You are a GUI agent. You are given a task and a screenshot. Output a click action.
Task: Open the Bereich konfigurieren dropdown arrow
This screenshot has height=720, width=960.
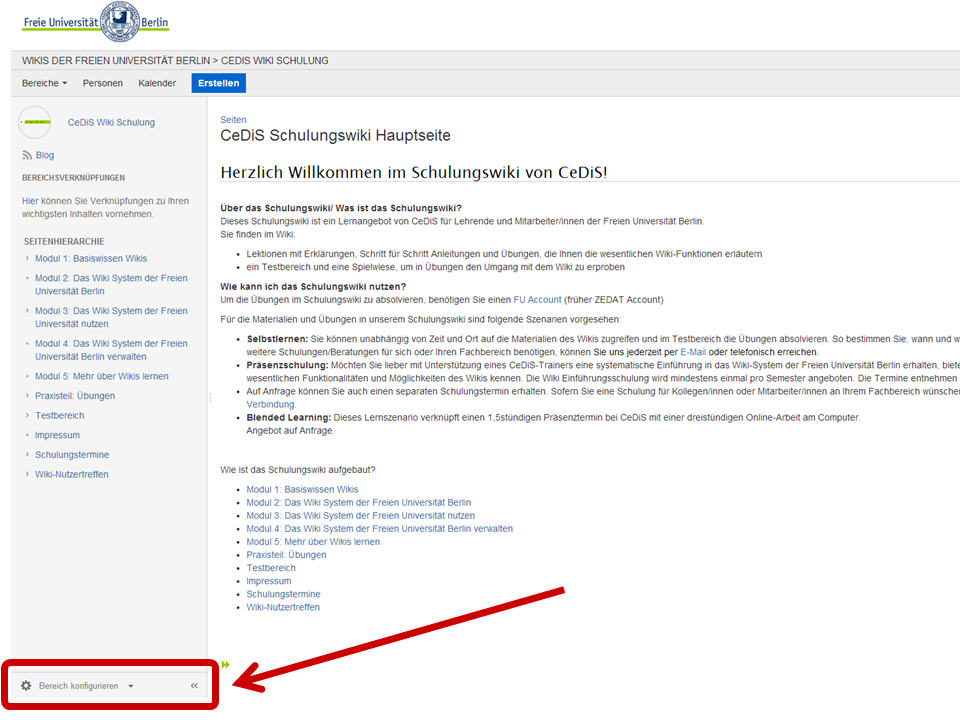[131, 686]
